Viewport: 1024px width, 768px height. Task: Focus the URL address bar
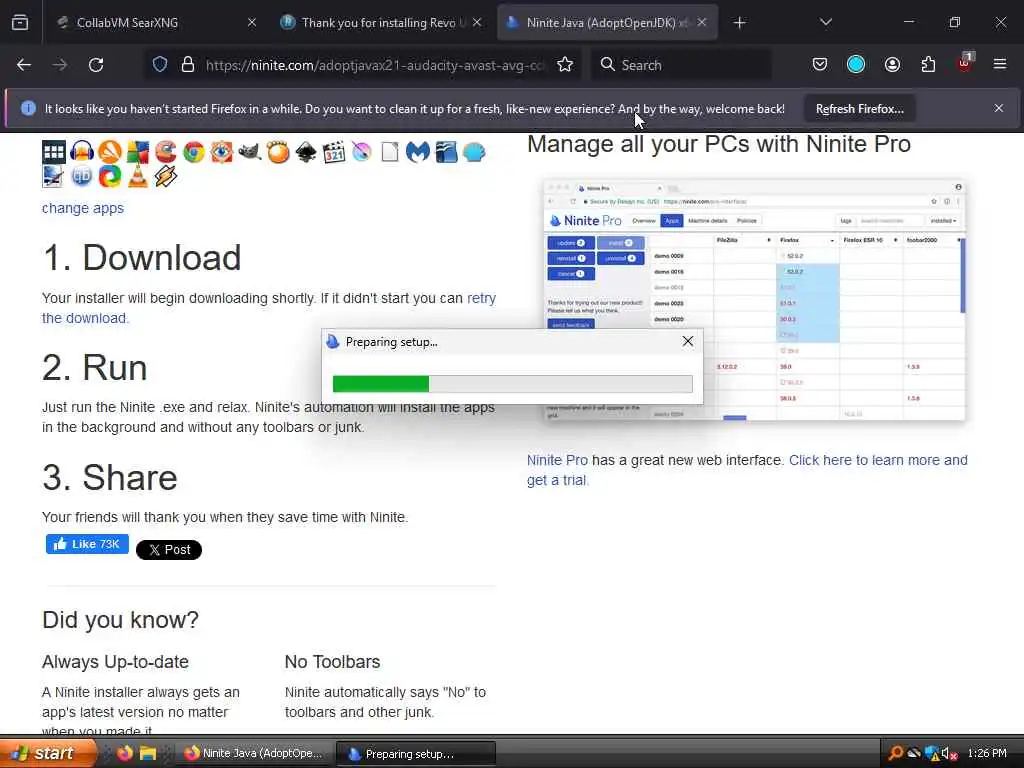[374, 65]
